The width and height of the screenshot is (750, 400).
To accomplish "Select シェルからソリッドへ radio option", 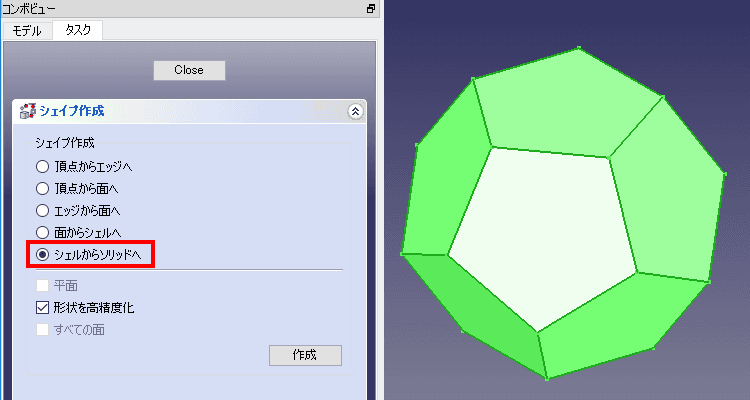I will tap(43, 255).
